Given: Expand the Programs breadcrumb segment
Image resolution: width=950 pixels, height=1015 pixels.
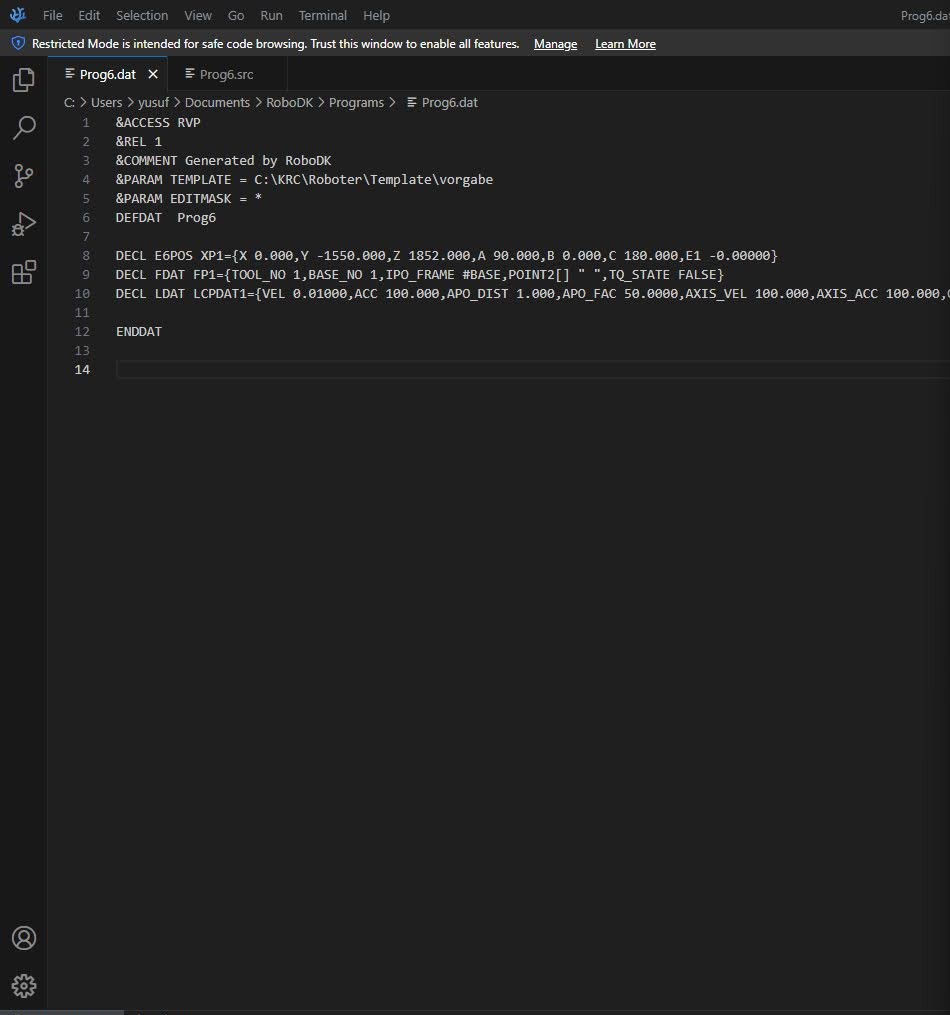Looking at the screenshot, I should point(356,102).
